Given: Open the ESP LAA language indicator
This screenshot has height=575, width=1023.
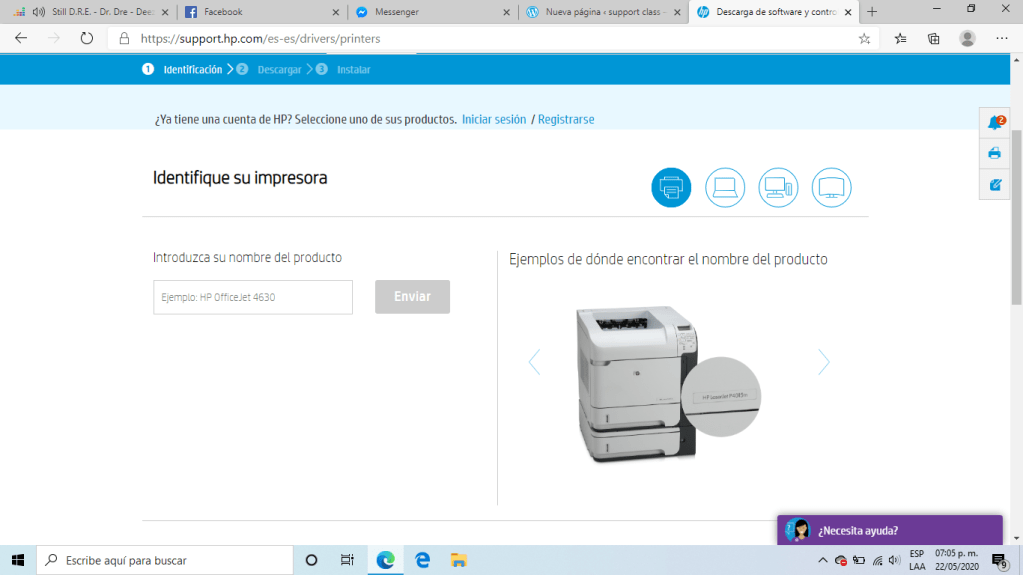Looking at the screenshot, I should pyautogui.click(x=917, y=560).
